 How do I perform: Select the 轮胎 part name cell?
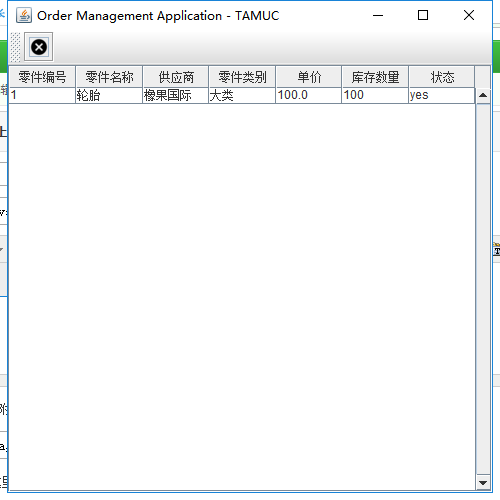tap(109, 95)
